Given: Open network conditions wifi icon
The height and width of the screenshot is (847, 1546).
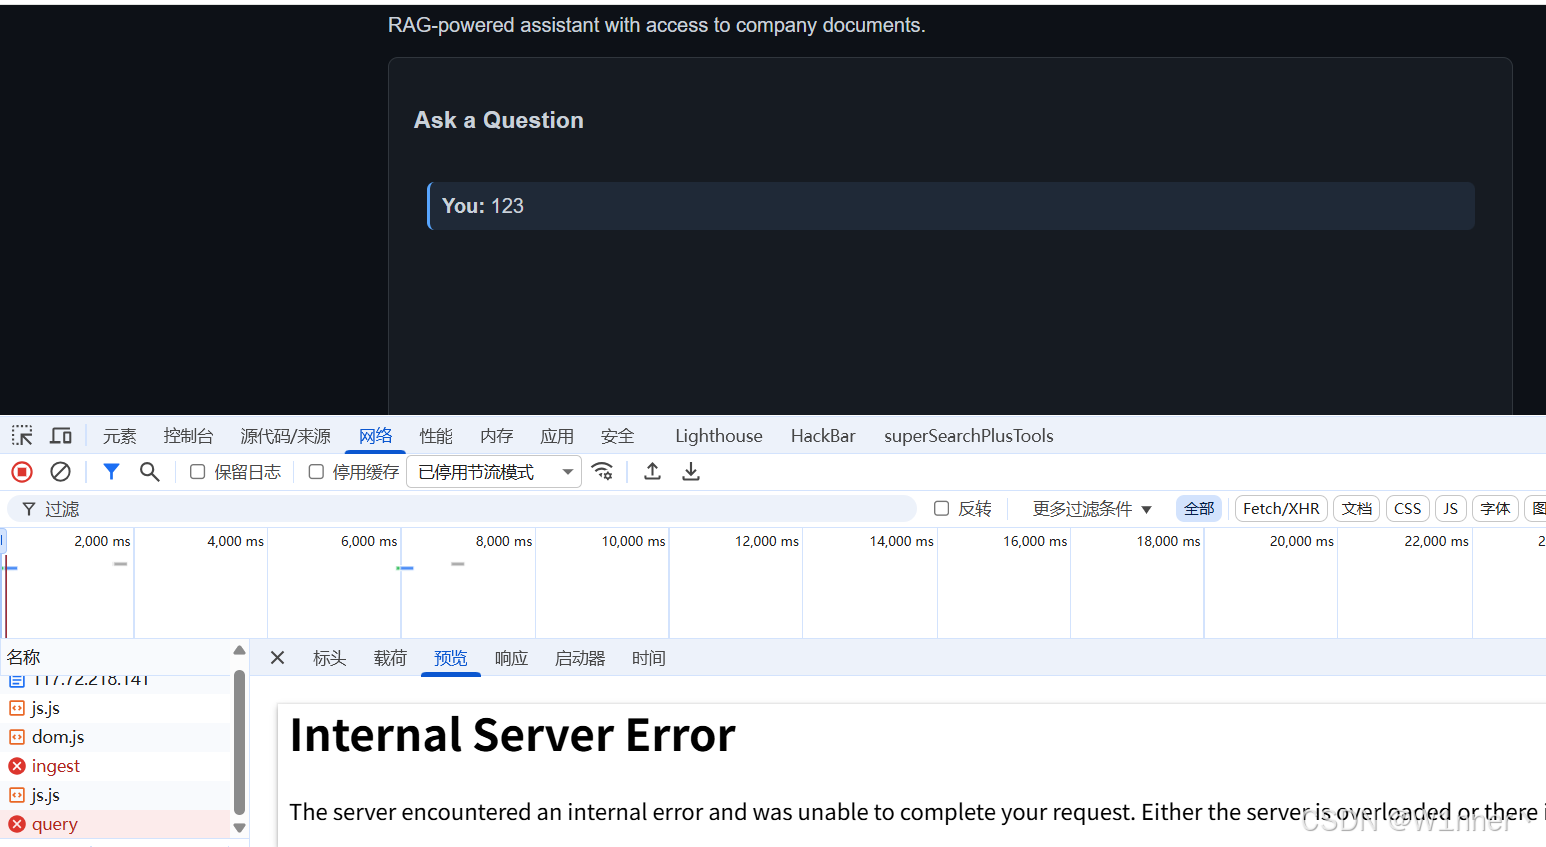Looking at the screenshot, I should coord(602,472).
